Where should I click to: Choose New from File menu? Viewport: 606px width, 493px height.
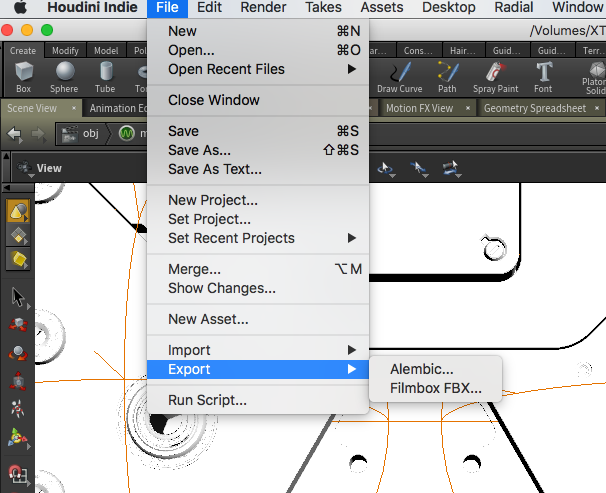click(258, 31)
